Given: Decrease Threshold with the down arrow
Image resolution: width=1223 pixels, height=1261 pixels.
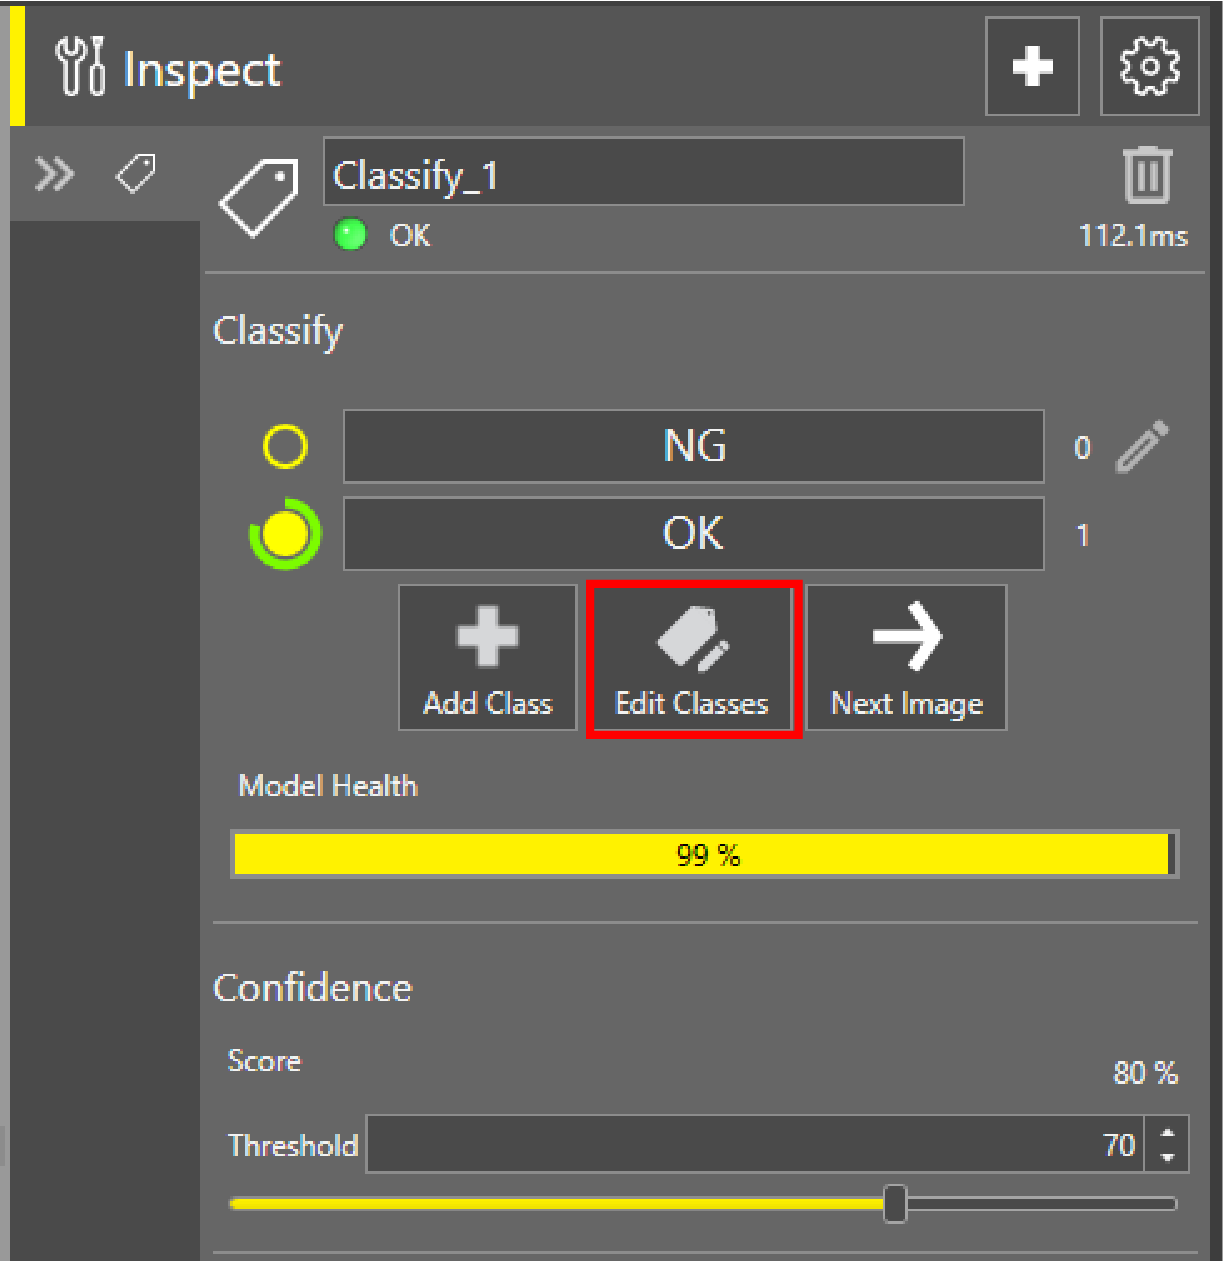Looking at the screenshot, I should coord(1167,1157).
